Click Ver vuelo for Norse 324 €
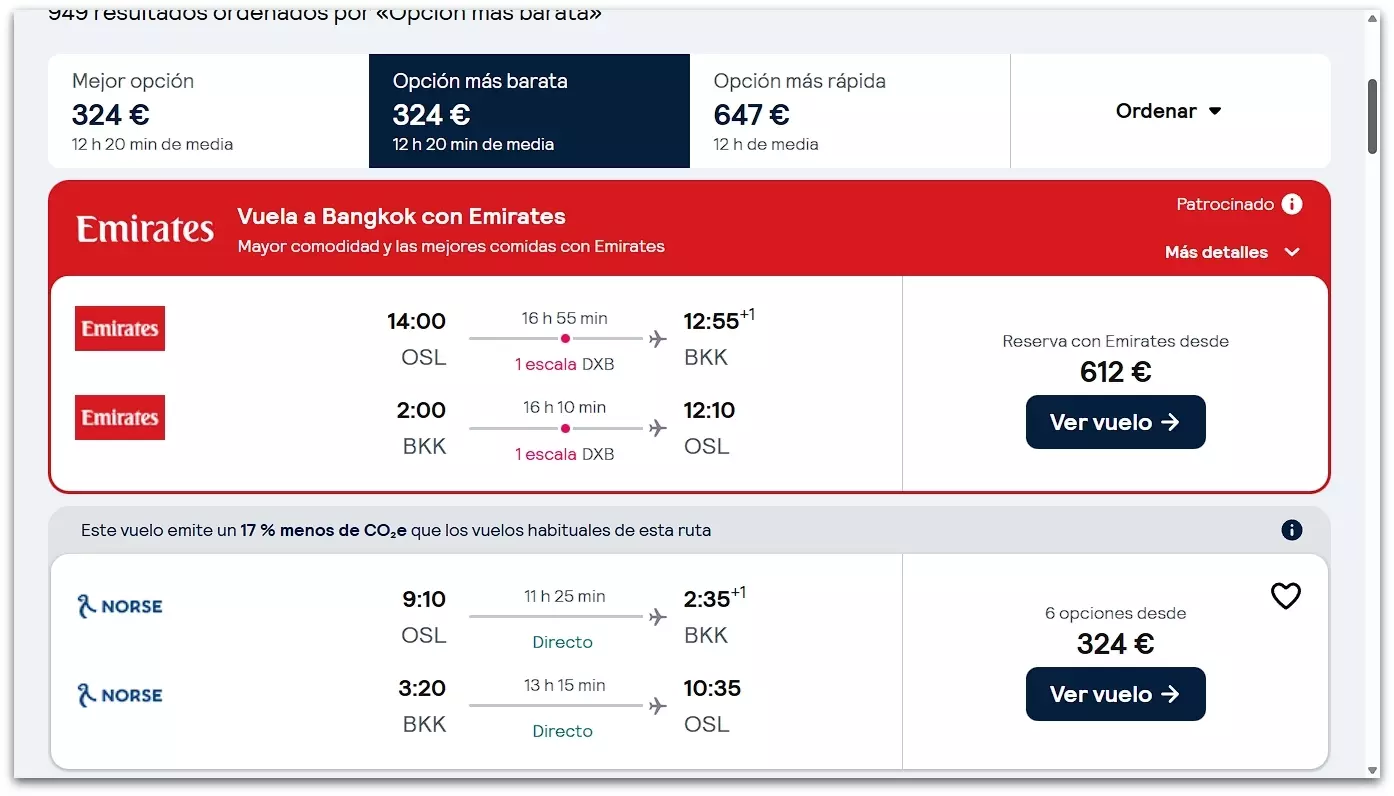 pos(1115,694)
